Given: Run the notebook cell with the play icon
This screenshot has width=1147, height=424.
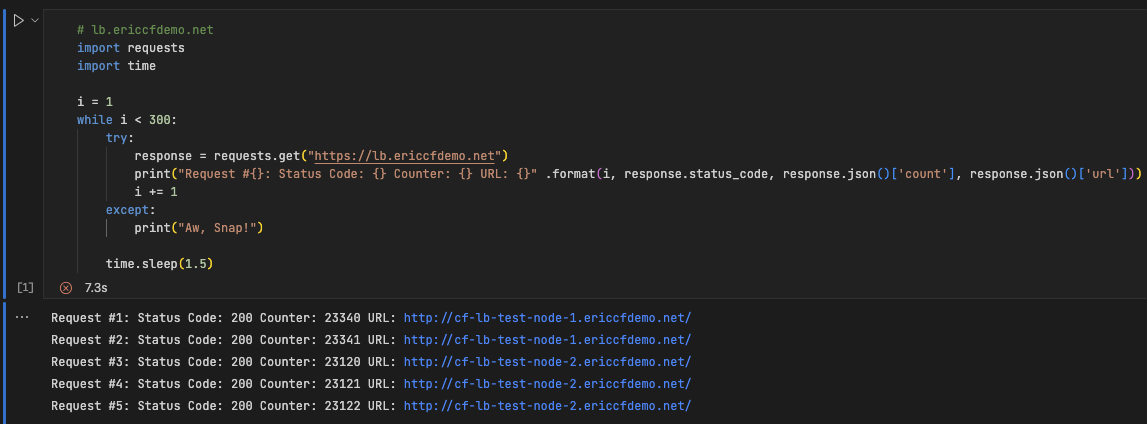Looking at the screenshot, I should [x=19, y=20].
